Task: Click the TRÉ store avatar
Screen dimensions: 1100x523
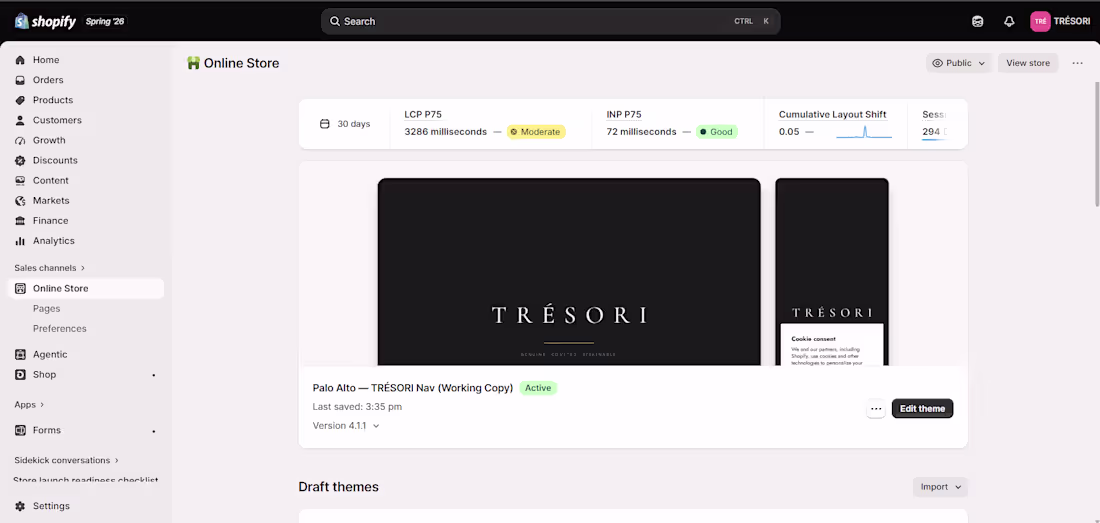Action: (1040, 22)
